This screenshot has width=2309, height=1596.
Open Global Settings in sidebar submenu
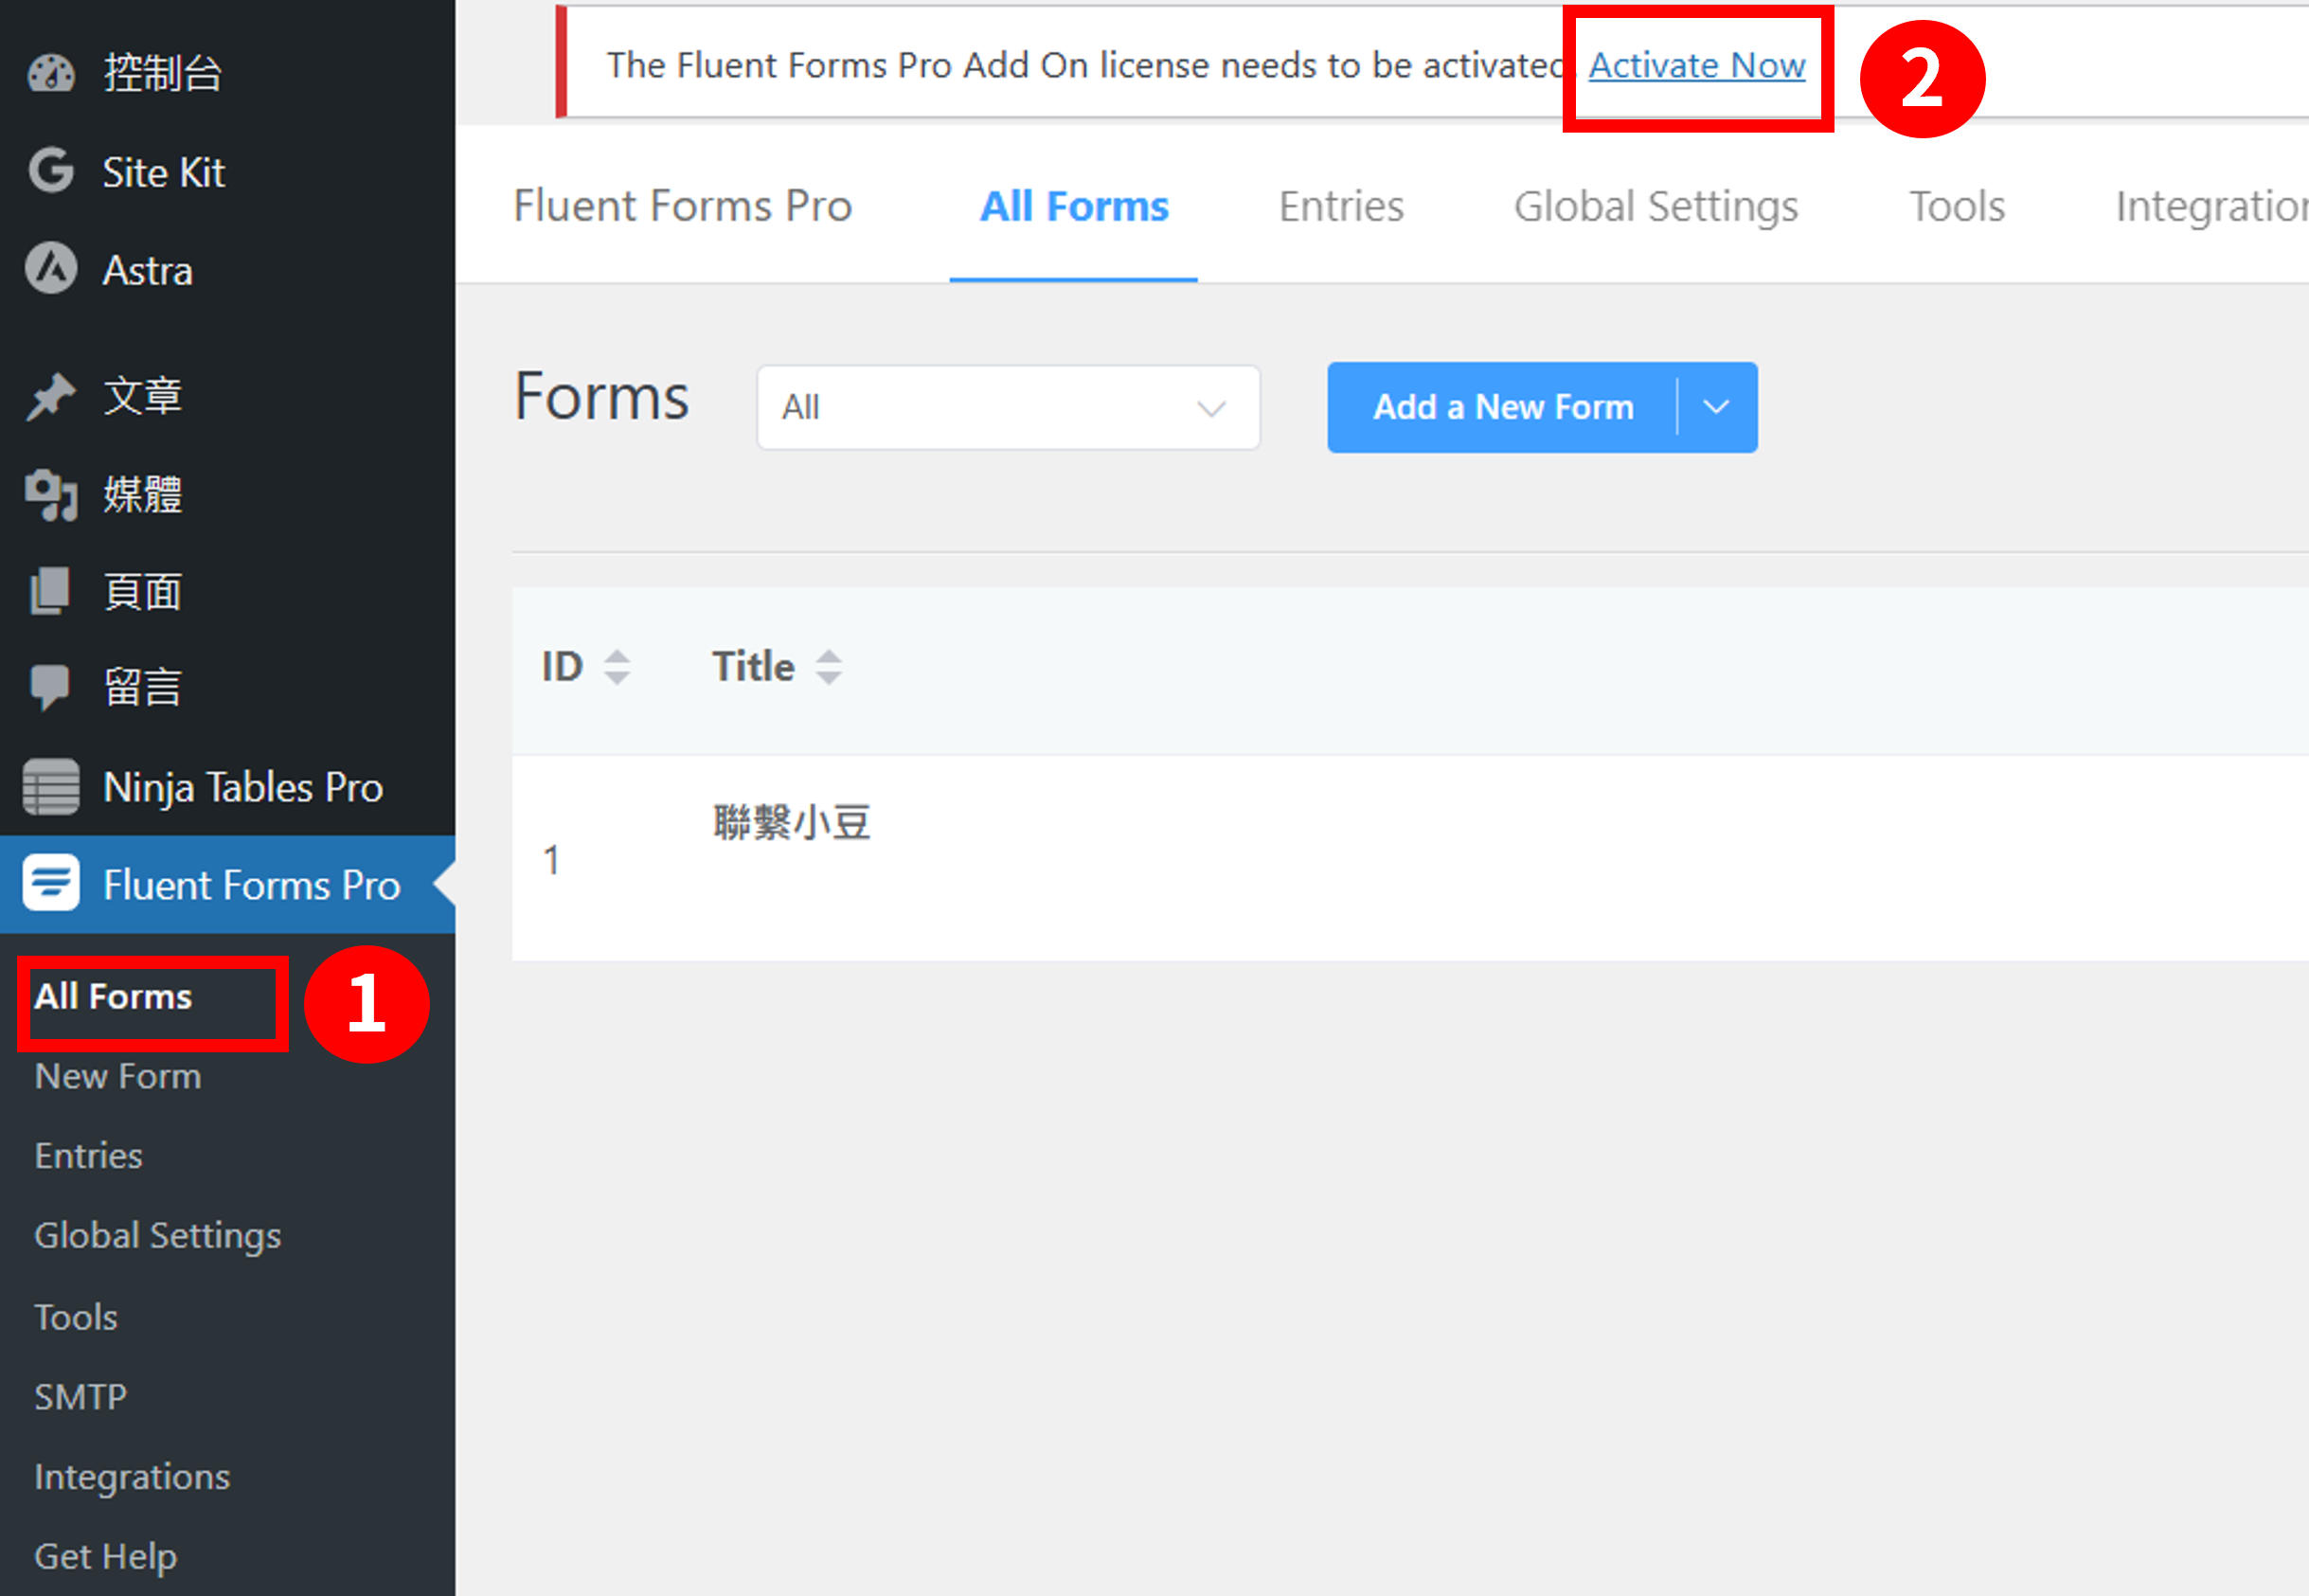(158, 1237)
